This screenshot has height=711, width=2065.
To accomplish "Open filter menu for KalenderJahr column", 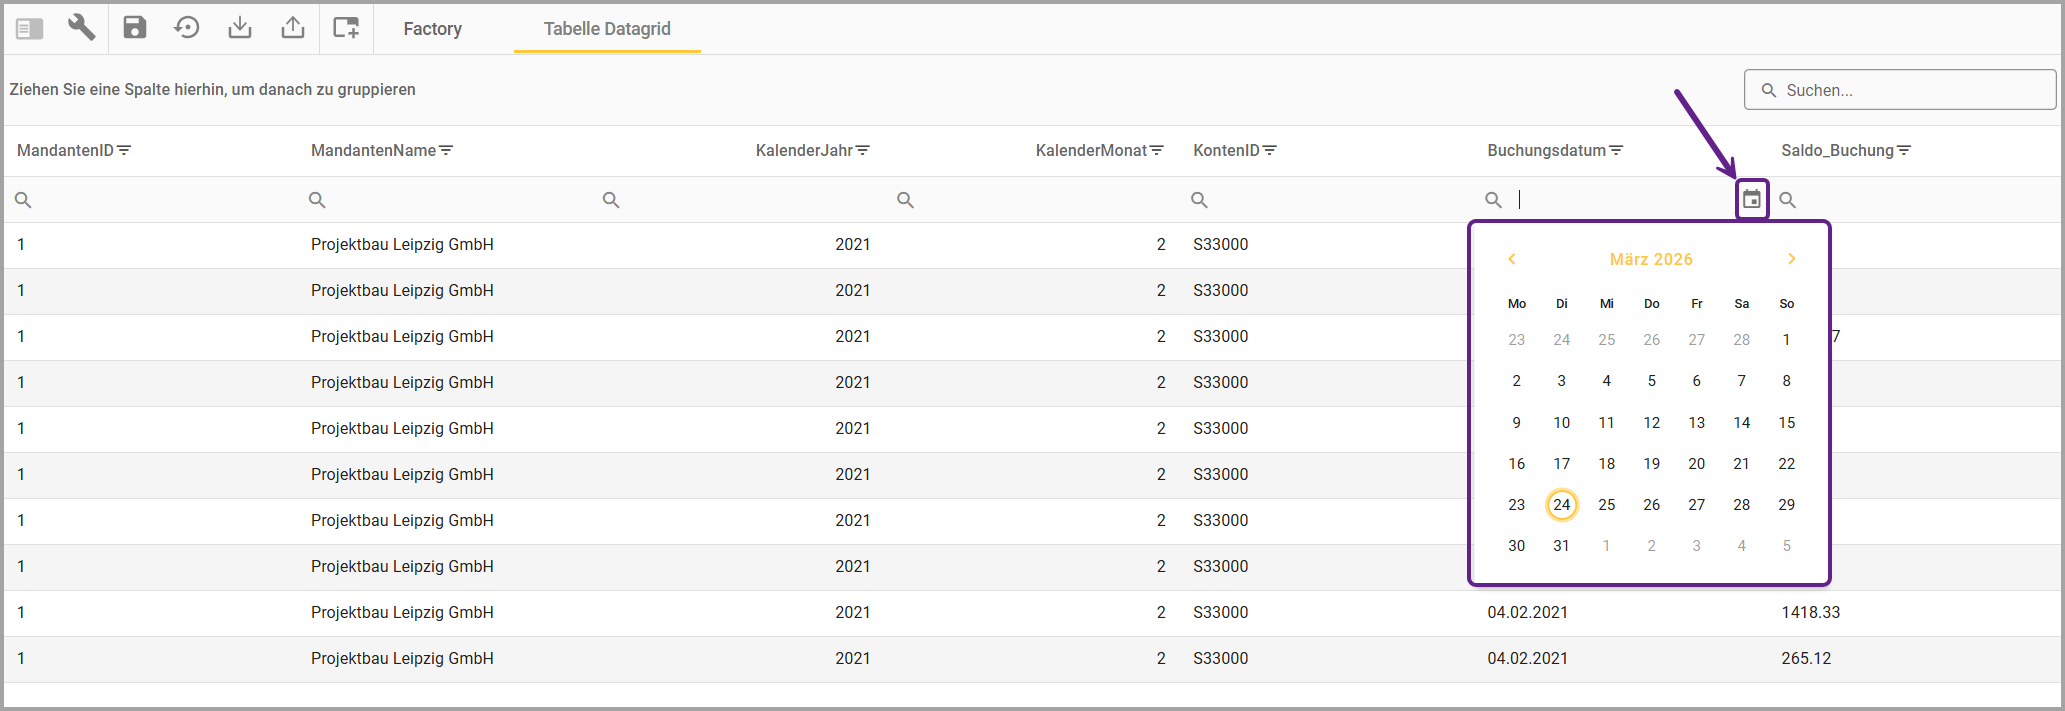I will point(863,150).
